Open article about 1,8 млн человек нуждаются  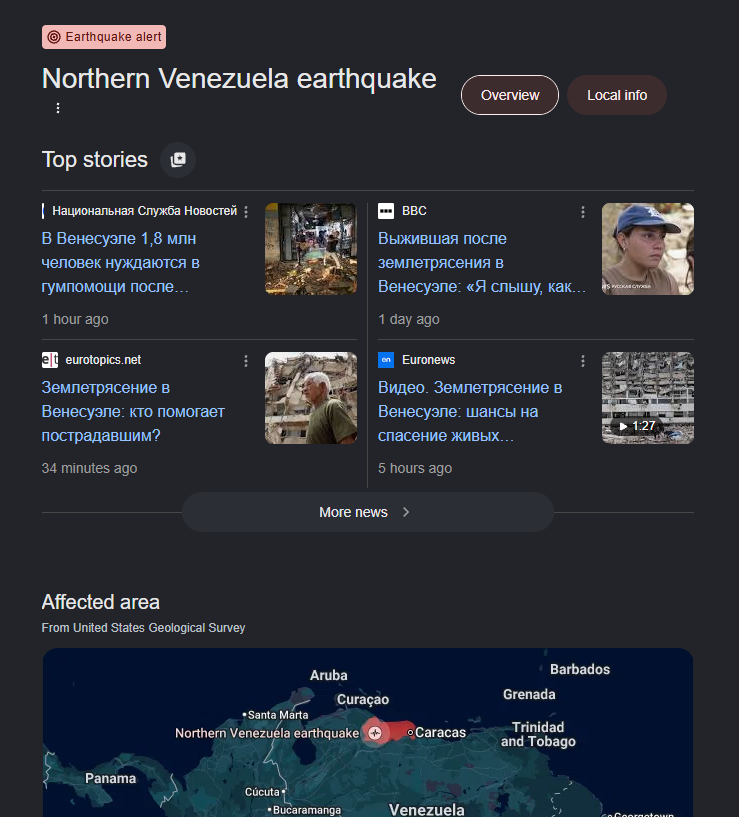(120, 263)
